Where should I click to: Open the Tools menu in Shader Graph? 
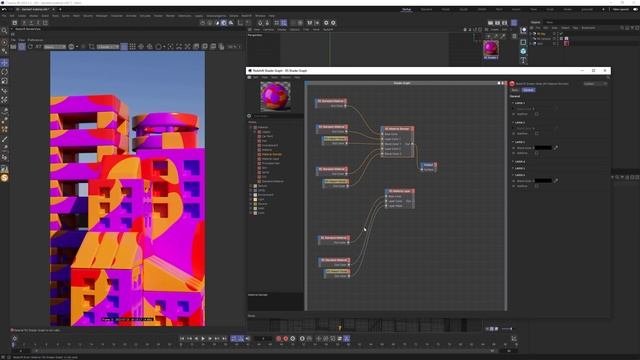pyautogui.click(x=275, y=77)
